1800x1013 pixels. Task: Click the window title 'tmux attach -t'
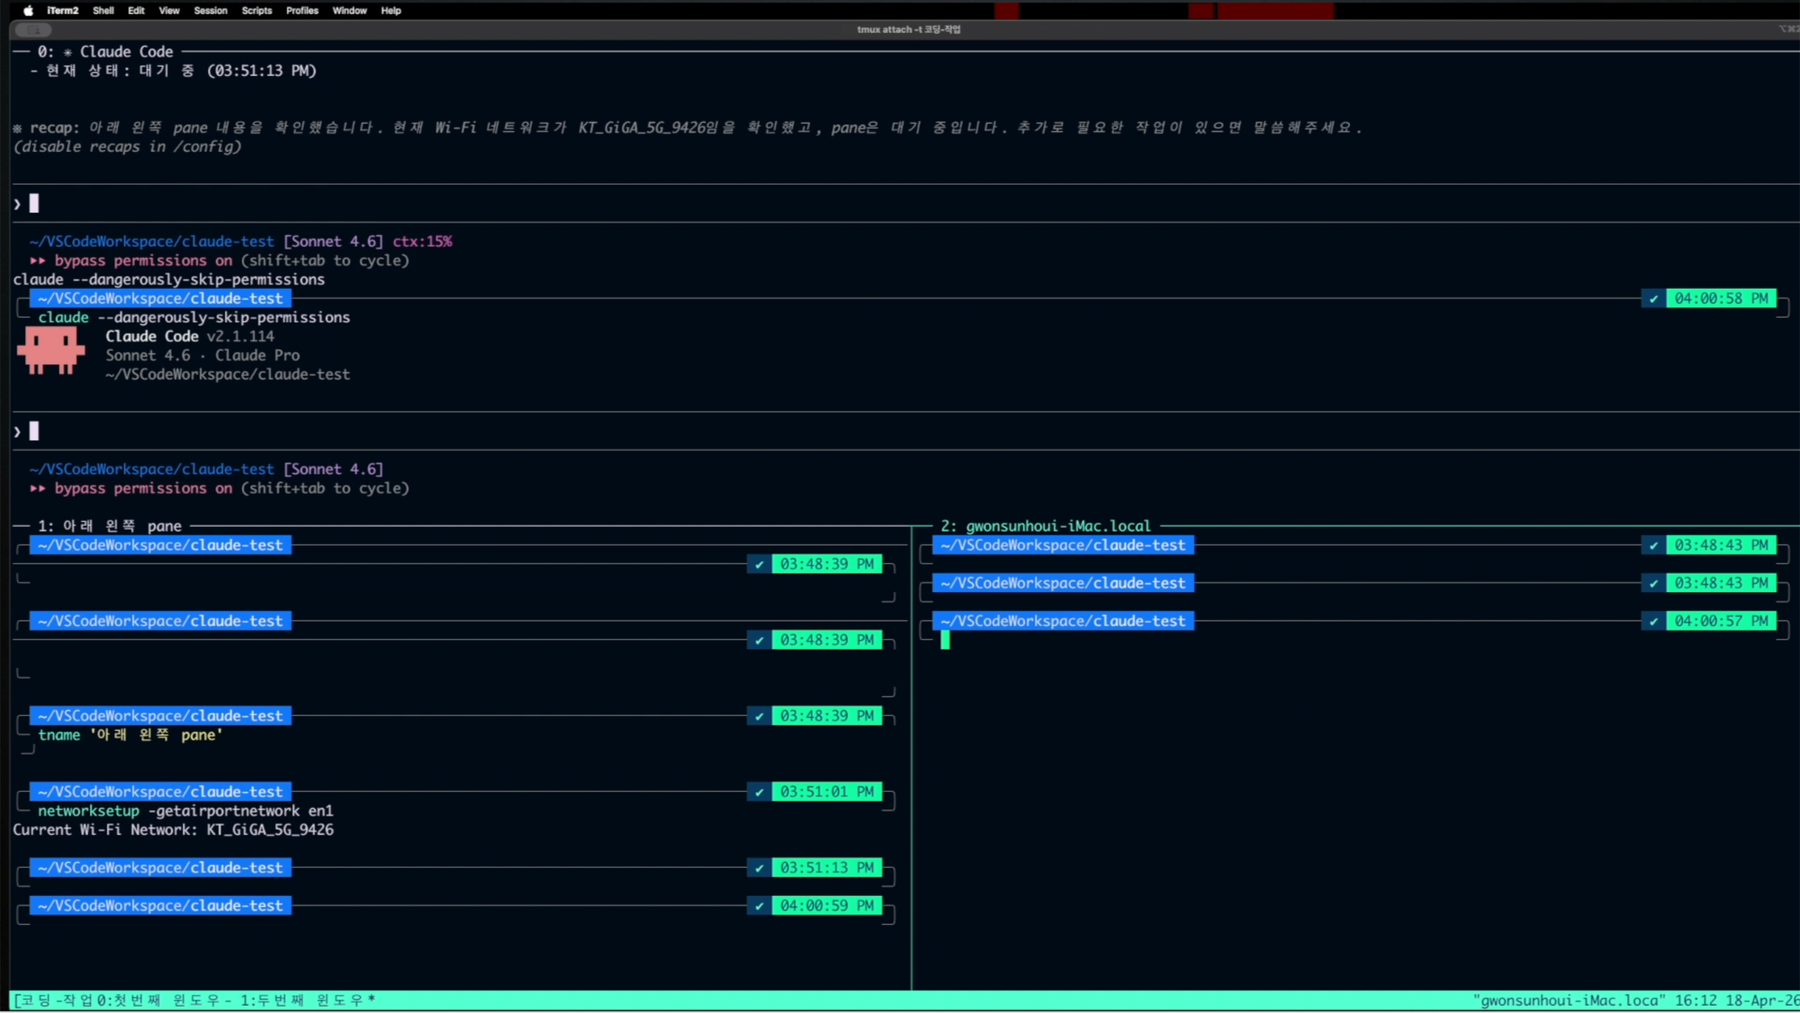[908, 29]
